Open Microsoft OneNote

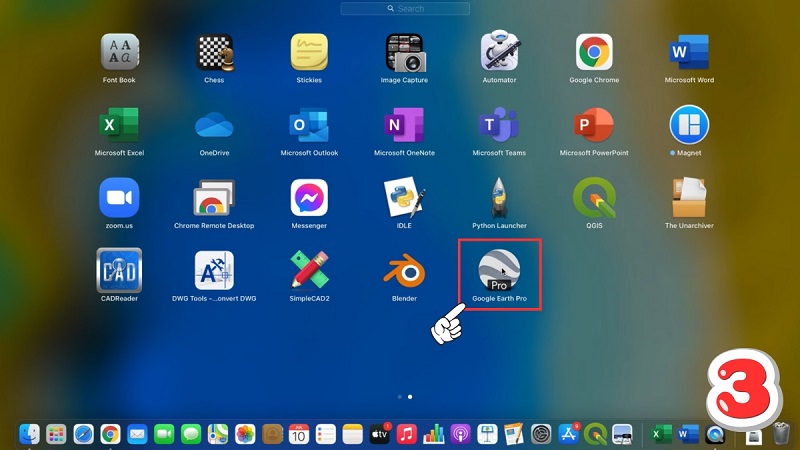(x=404, y=125)
